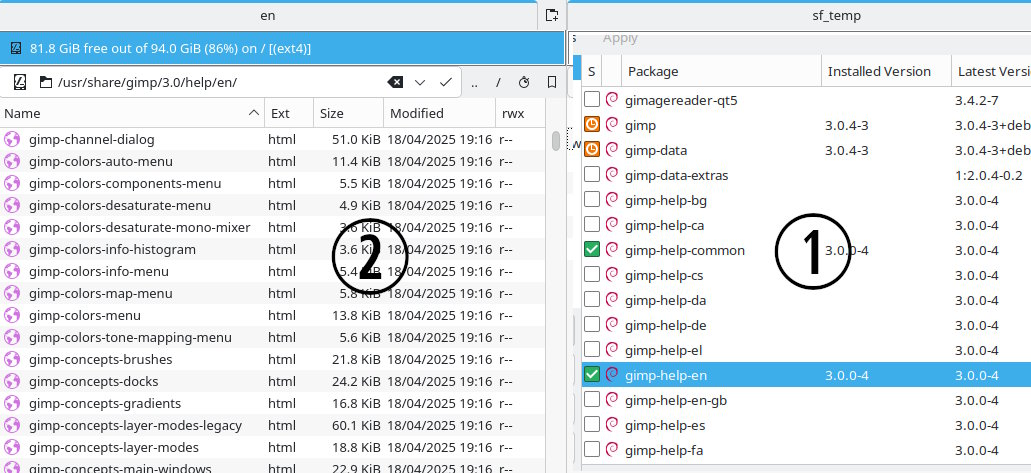Select file gimp-colors-tone-mapping-menu
The image size is (1031, 473).
pos(130,337)
